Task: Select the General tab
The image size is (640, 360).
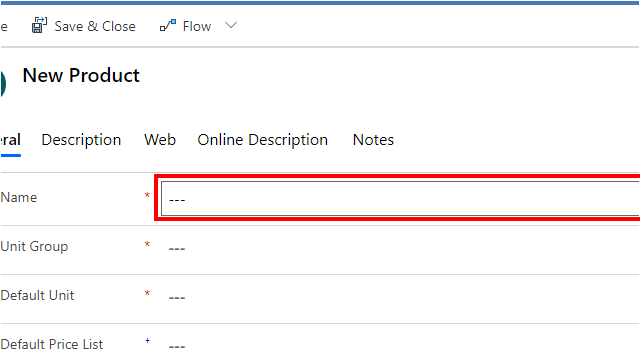Action: click(x=10, y=140)
